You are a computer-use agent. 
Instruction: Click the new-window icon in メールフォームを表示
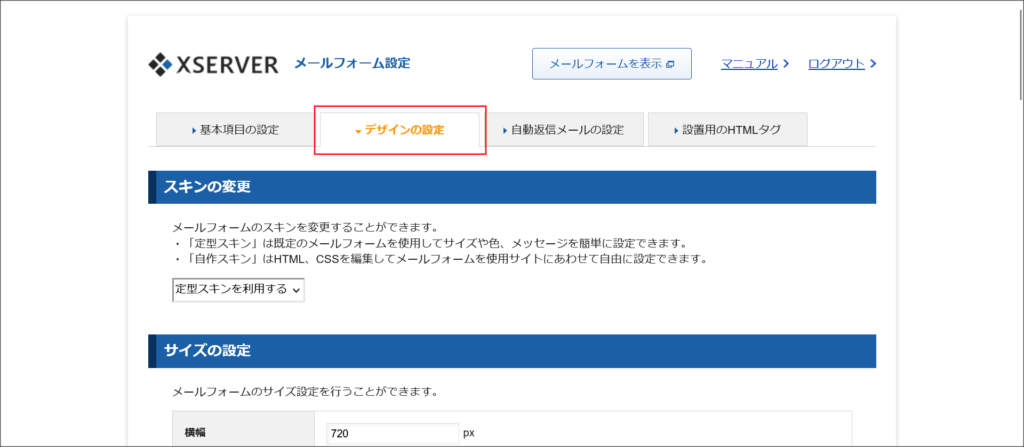[669, 65]
